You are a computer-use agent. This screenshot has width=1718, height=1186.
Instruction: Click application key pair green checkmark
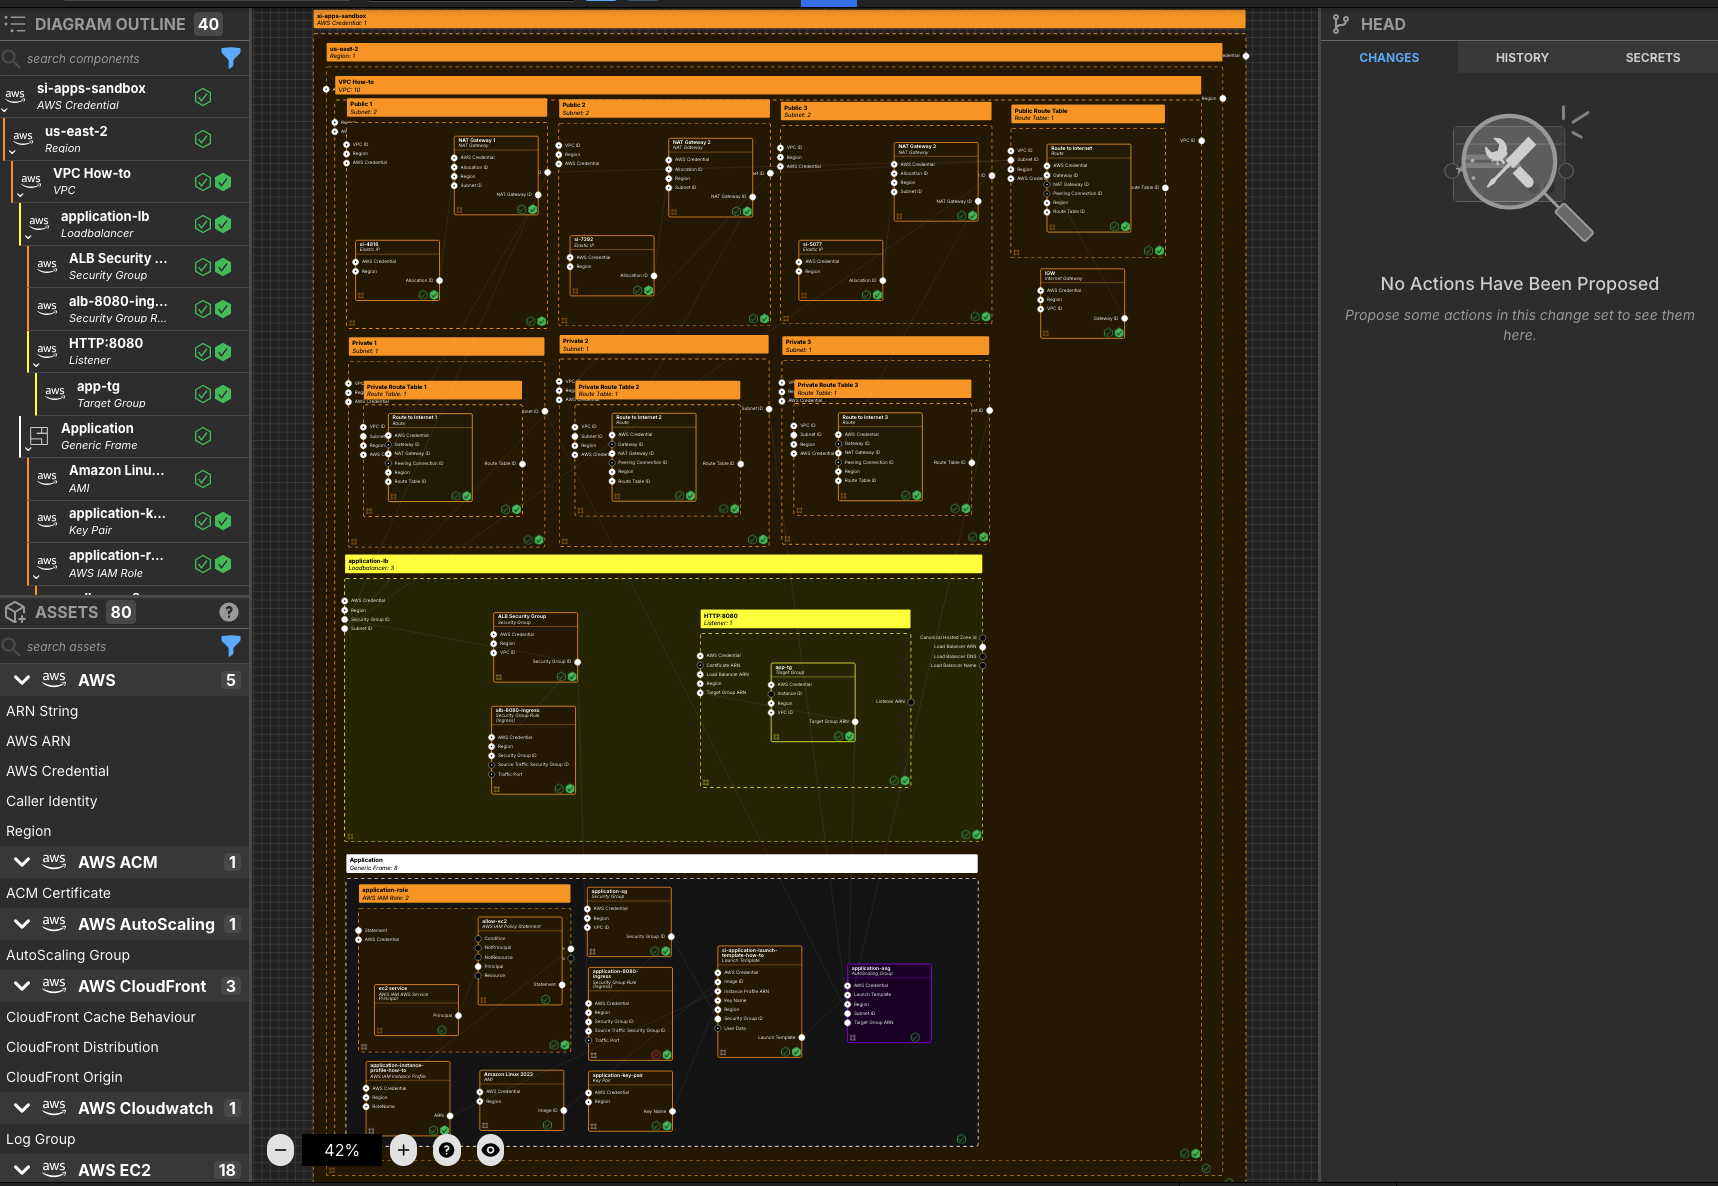pos(223,521)
